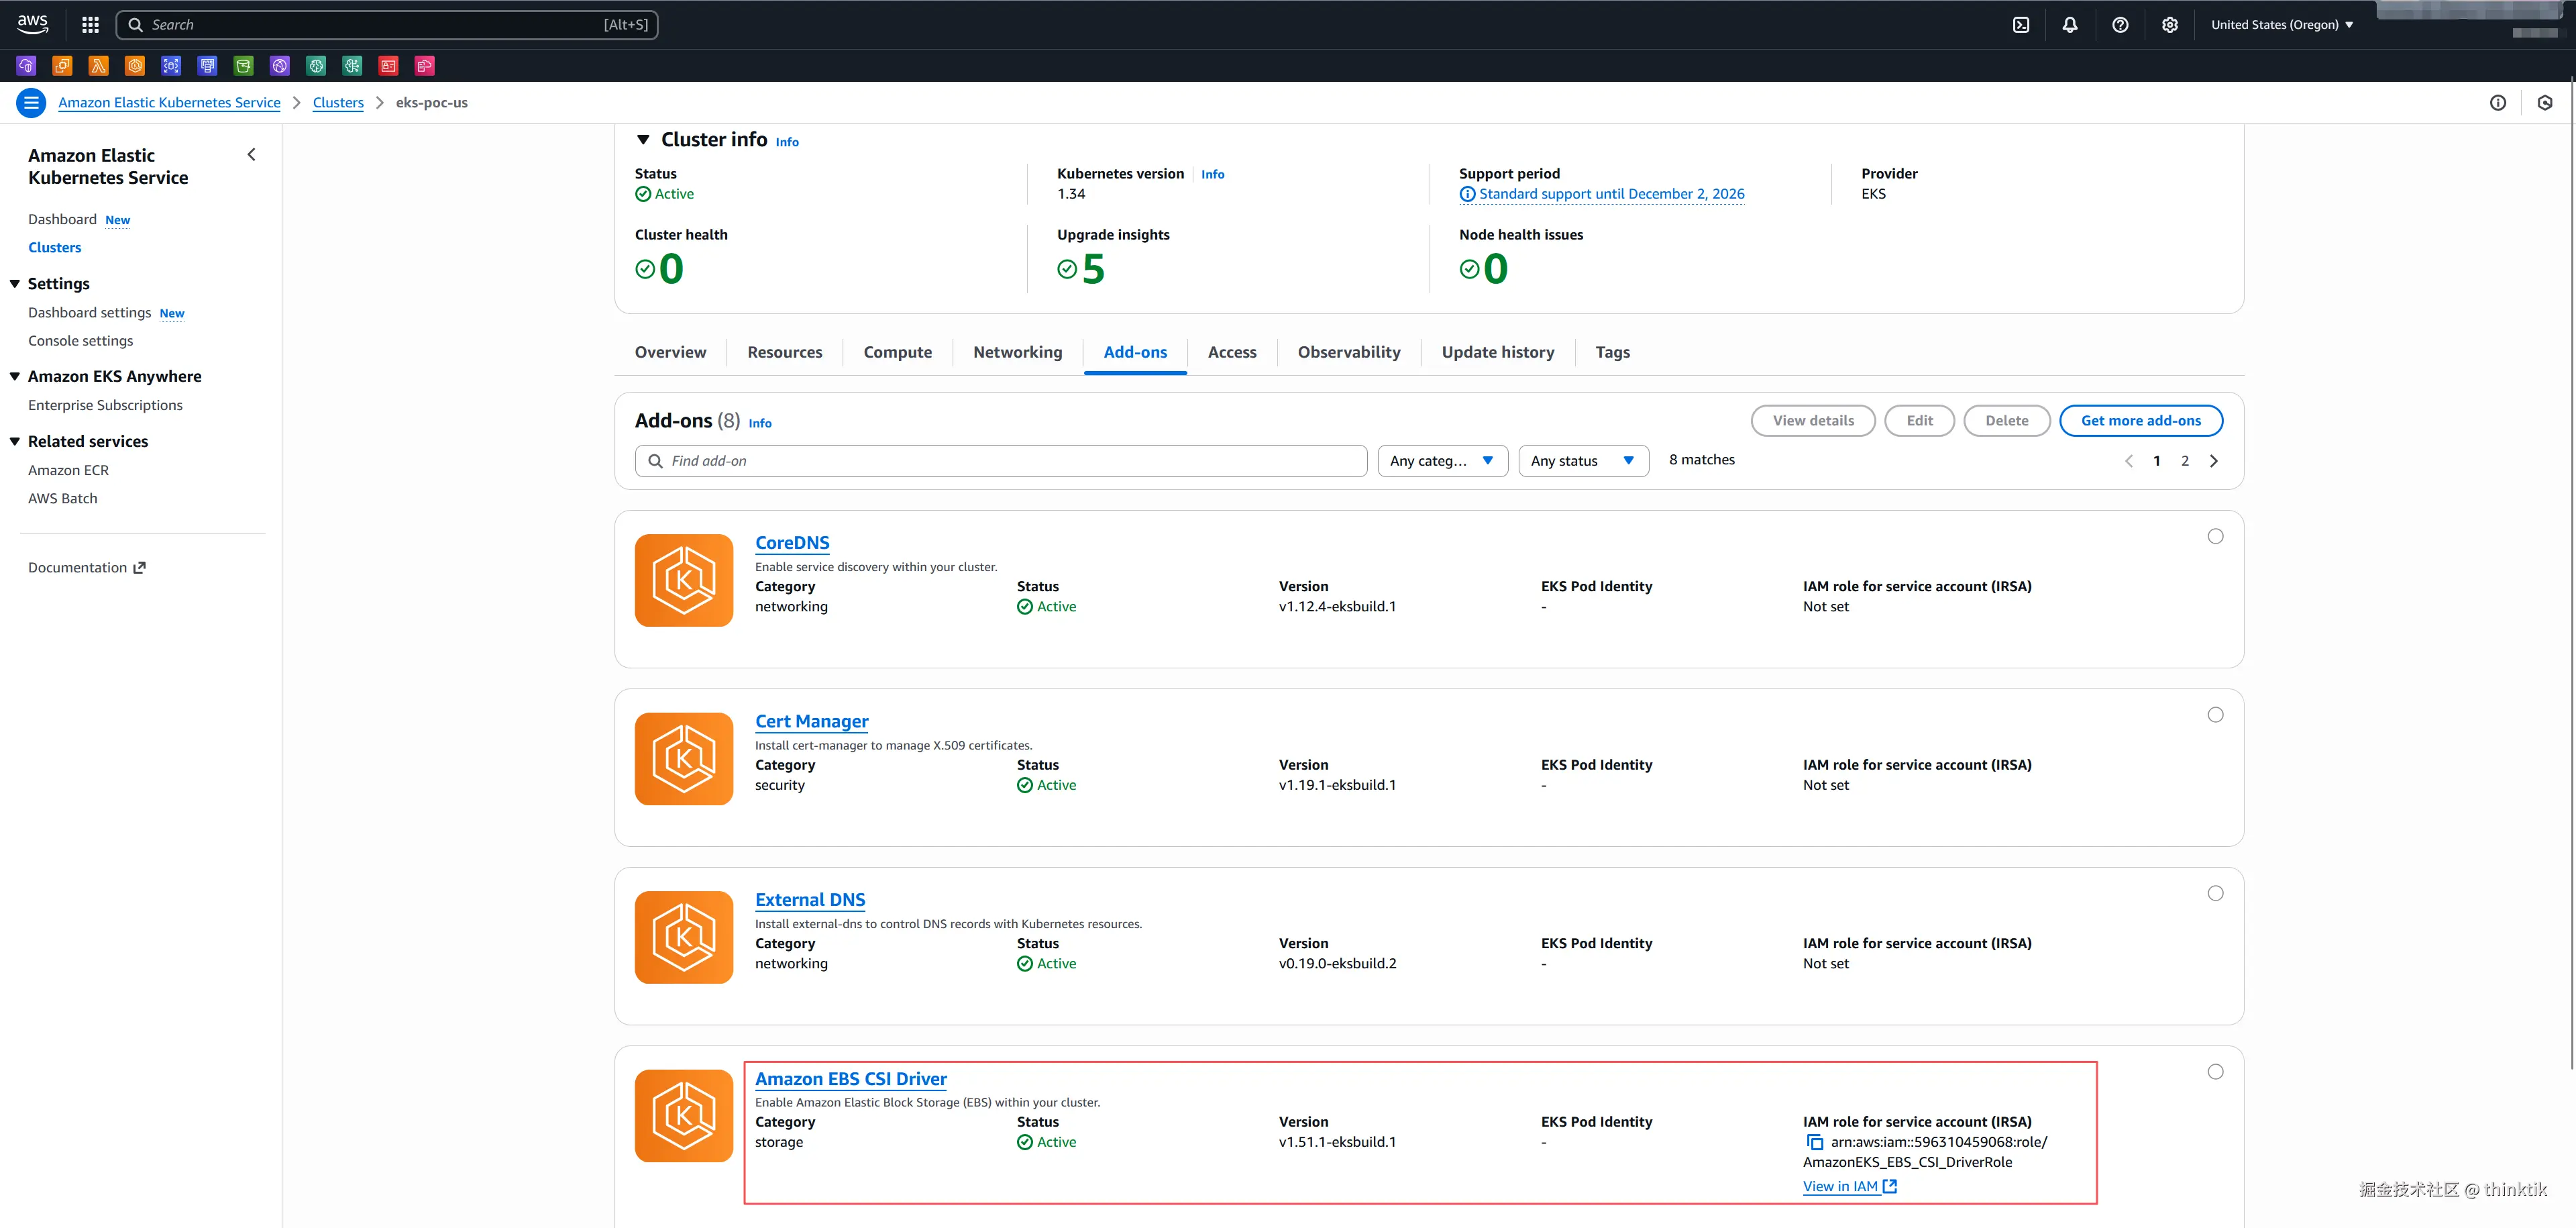
Task: Open the services grid menu
Action: point(90,25)
